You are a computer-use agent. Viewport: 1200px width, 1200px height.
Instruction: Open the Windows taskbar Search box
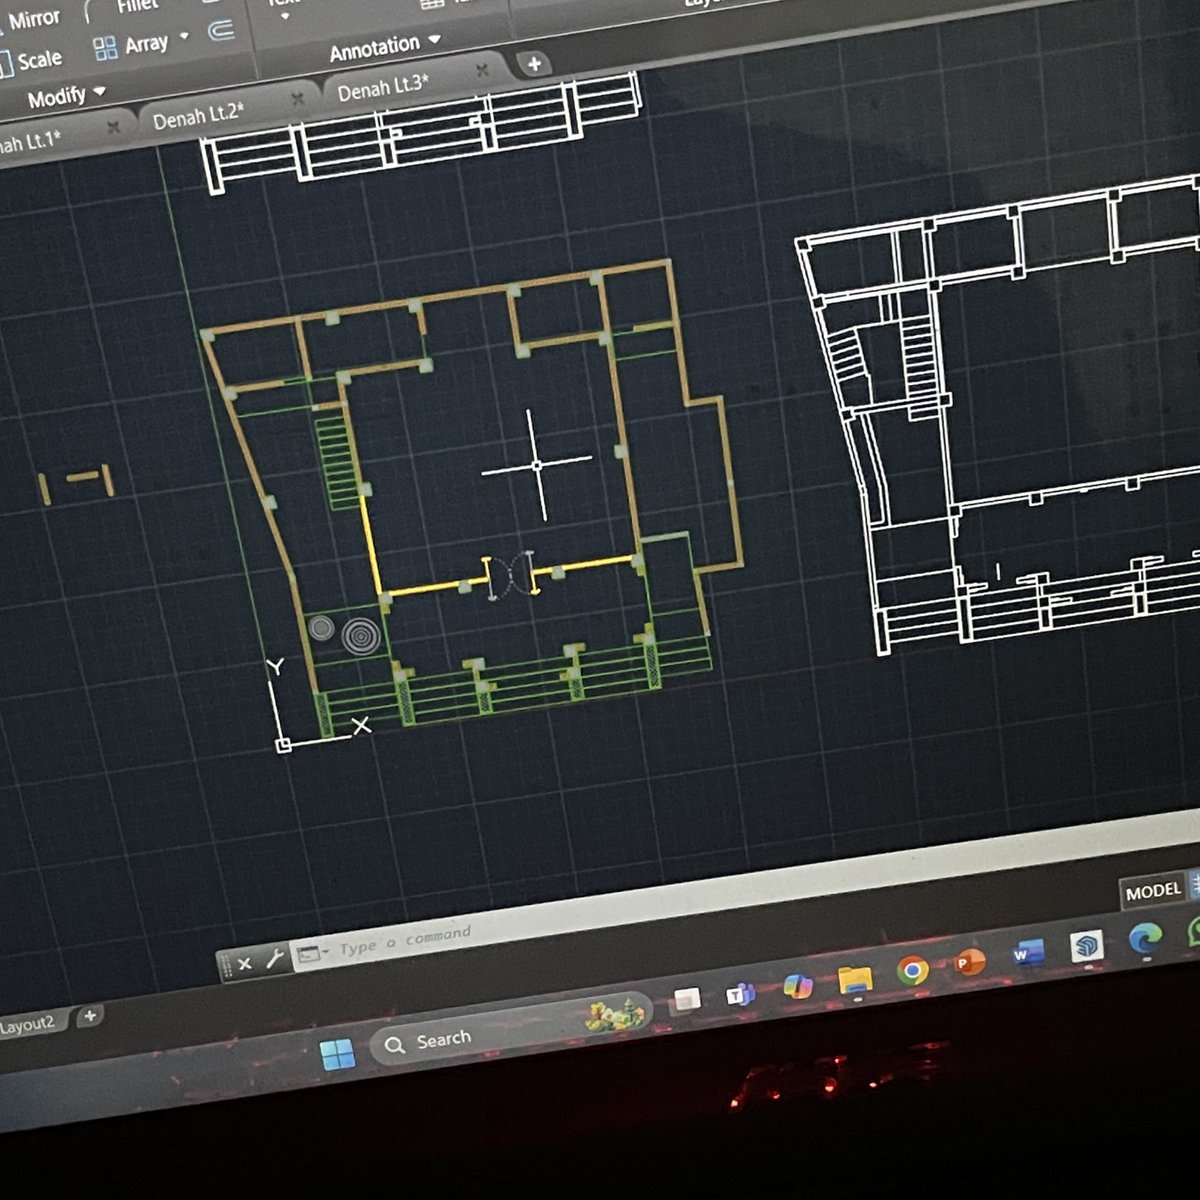[x=510, y=1029]
